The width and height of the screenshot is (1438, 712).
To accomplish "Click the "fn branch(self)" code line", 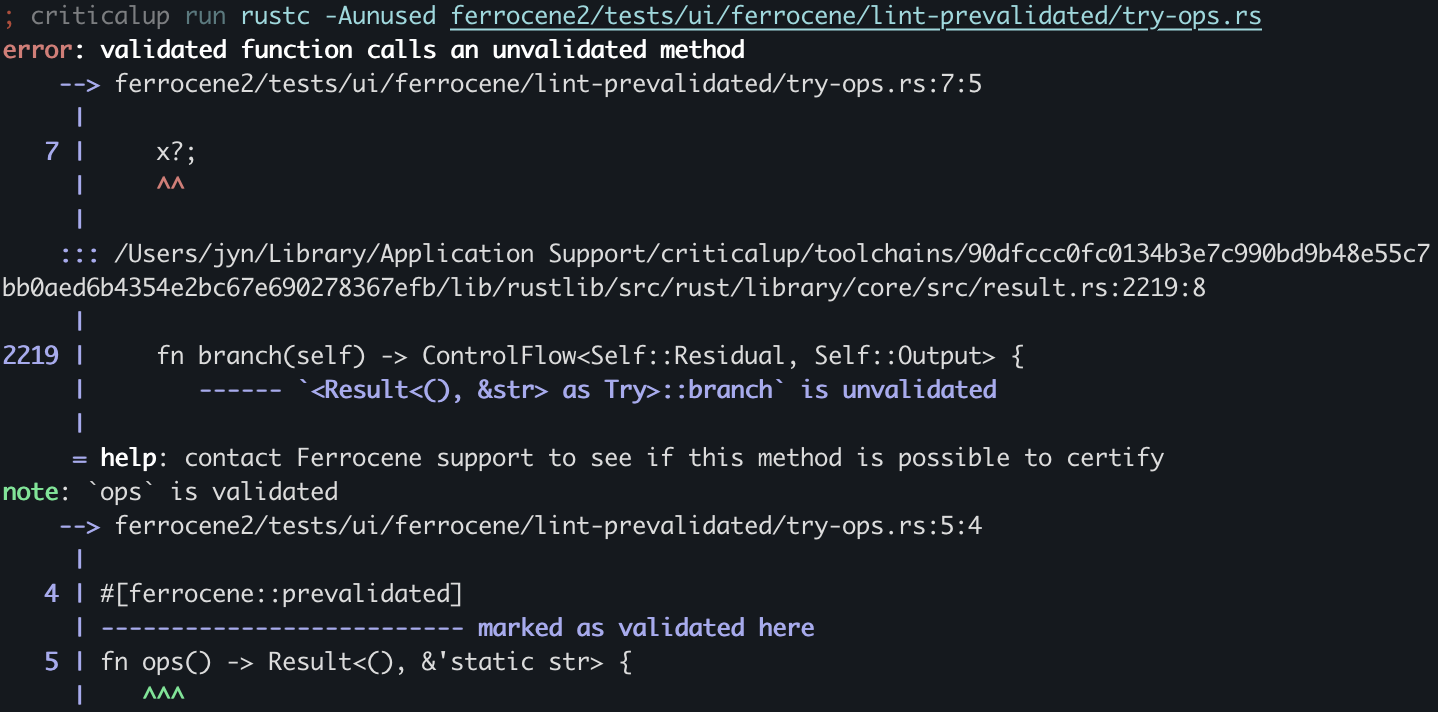I will pos(590,355).
